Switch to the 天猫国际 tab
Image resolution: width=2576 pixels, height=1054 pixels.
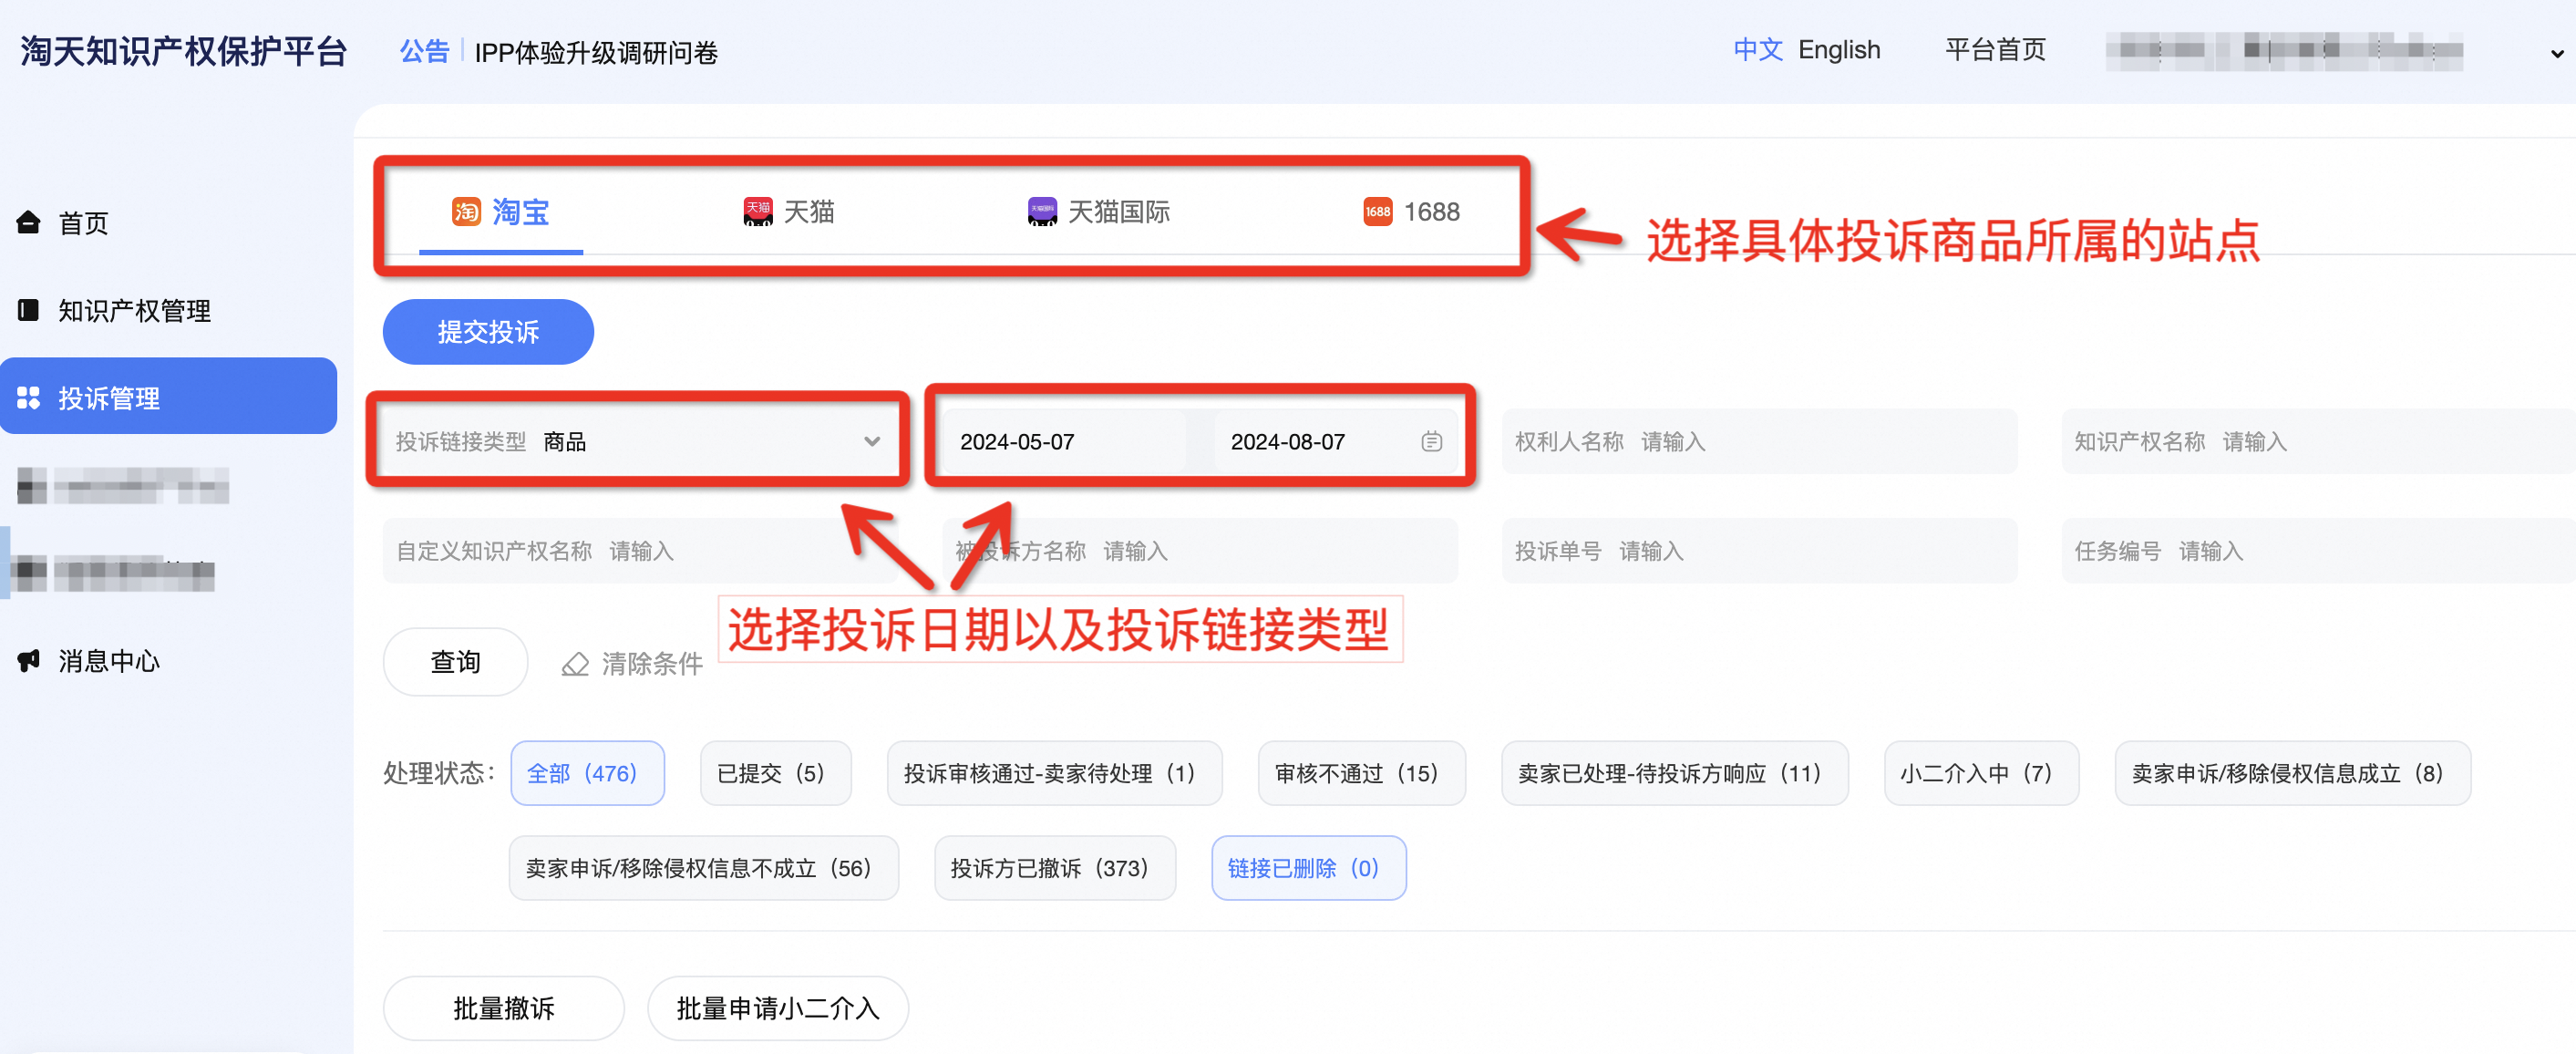point(1098,212)
